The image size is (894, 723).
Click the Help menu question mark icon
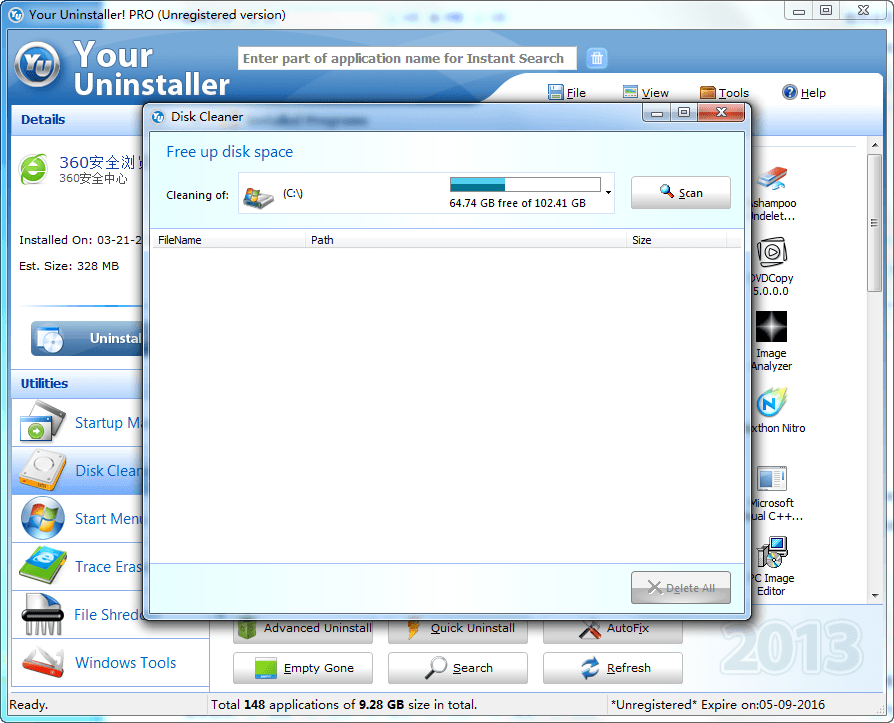pyautogui.click(x=790, y=92)
